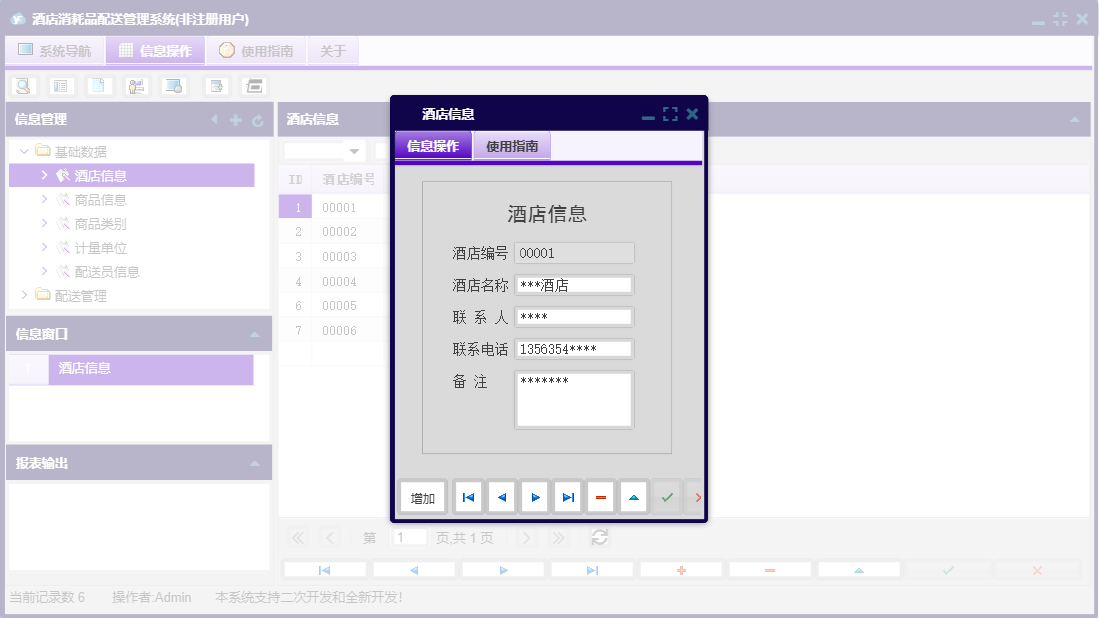Select the magnifier search toolbar icon
The height and width of the screenshot is (618, 1099).
point(24,86)
